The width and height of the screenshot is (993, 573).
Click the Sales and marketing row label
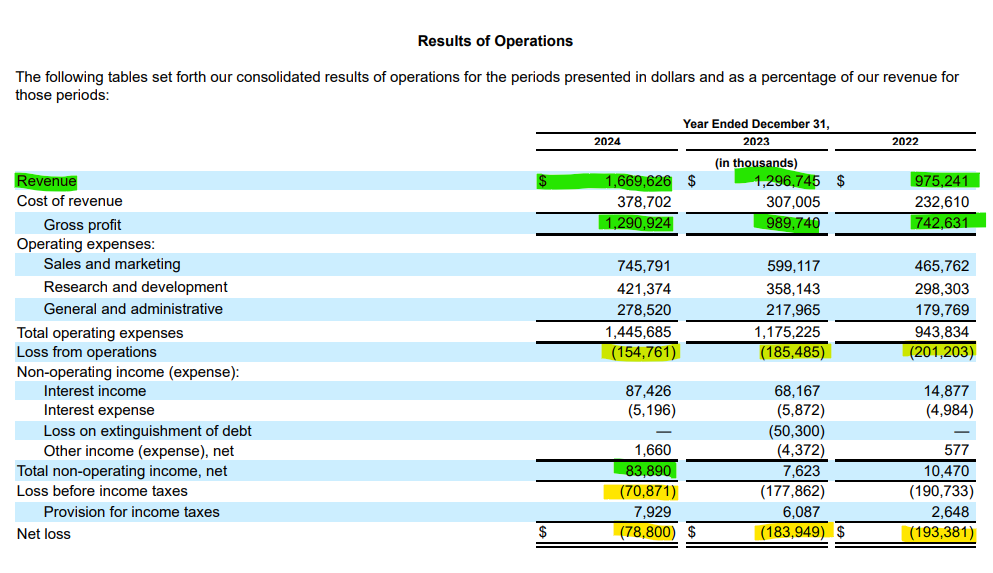click(x=112, y=264)
